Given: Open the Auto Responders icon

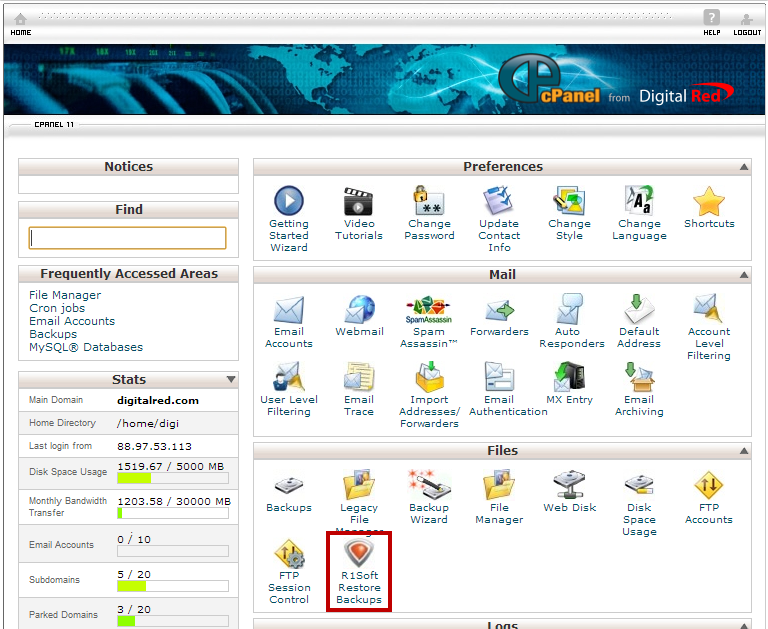Looking at the screenshot, I should (x=570, y=309).
